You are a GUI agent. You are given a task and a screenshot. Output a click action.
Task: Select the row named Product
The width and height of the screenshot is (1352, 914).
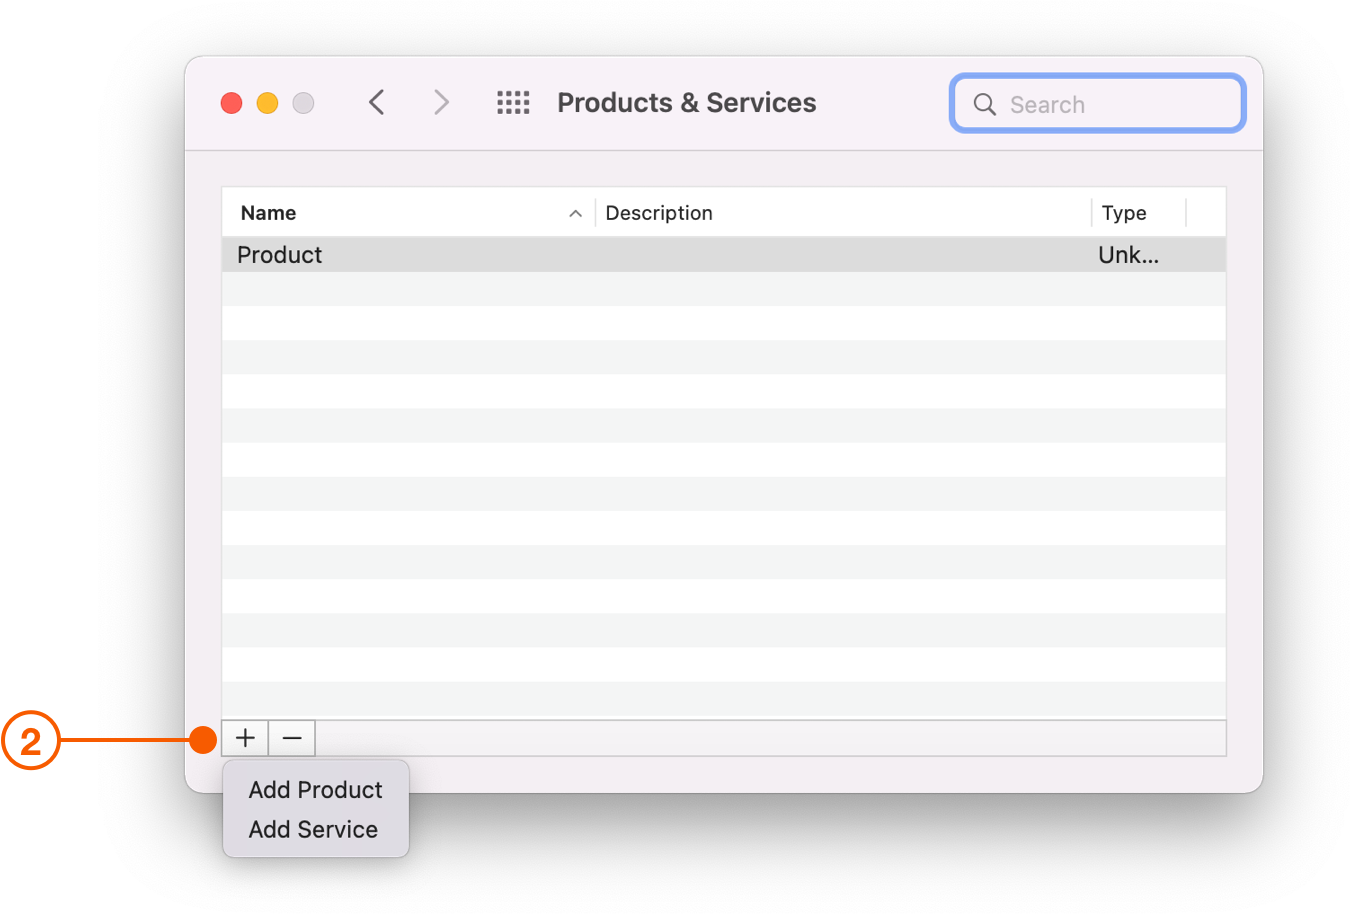pyautogui.click(x=279, y=254)
